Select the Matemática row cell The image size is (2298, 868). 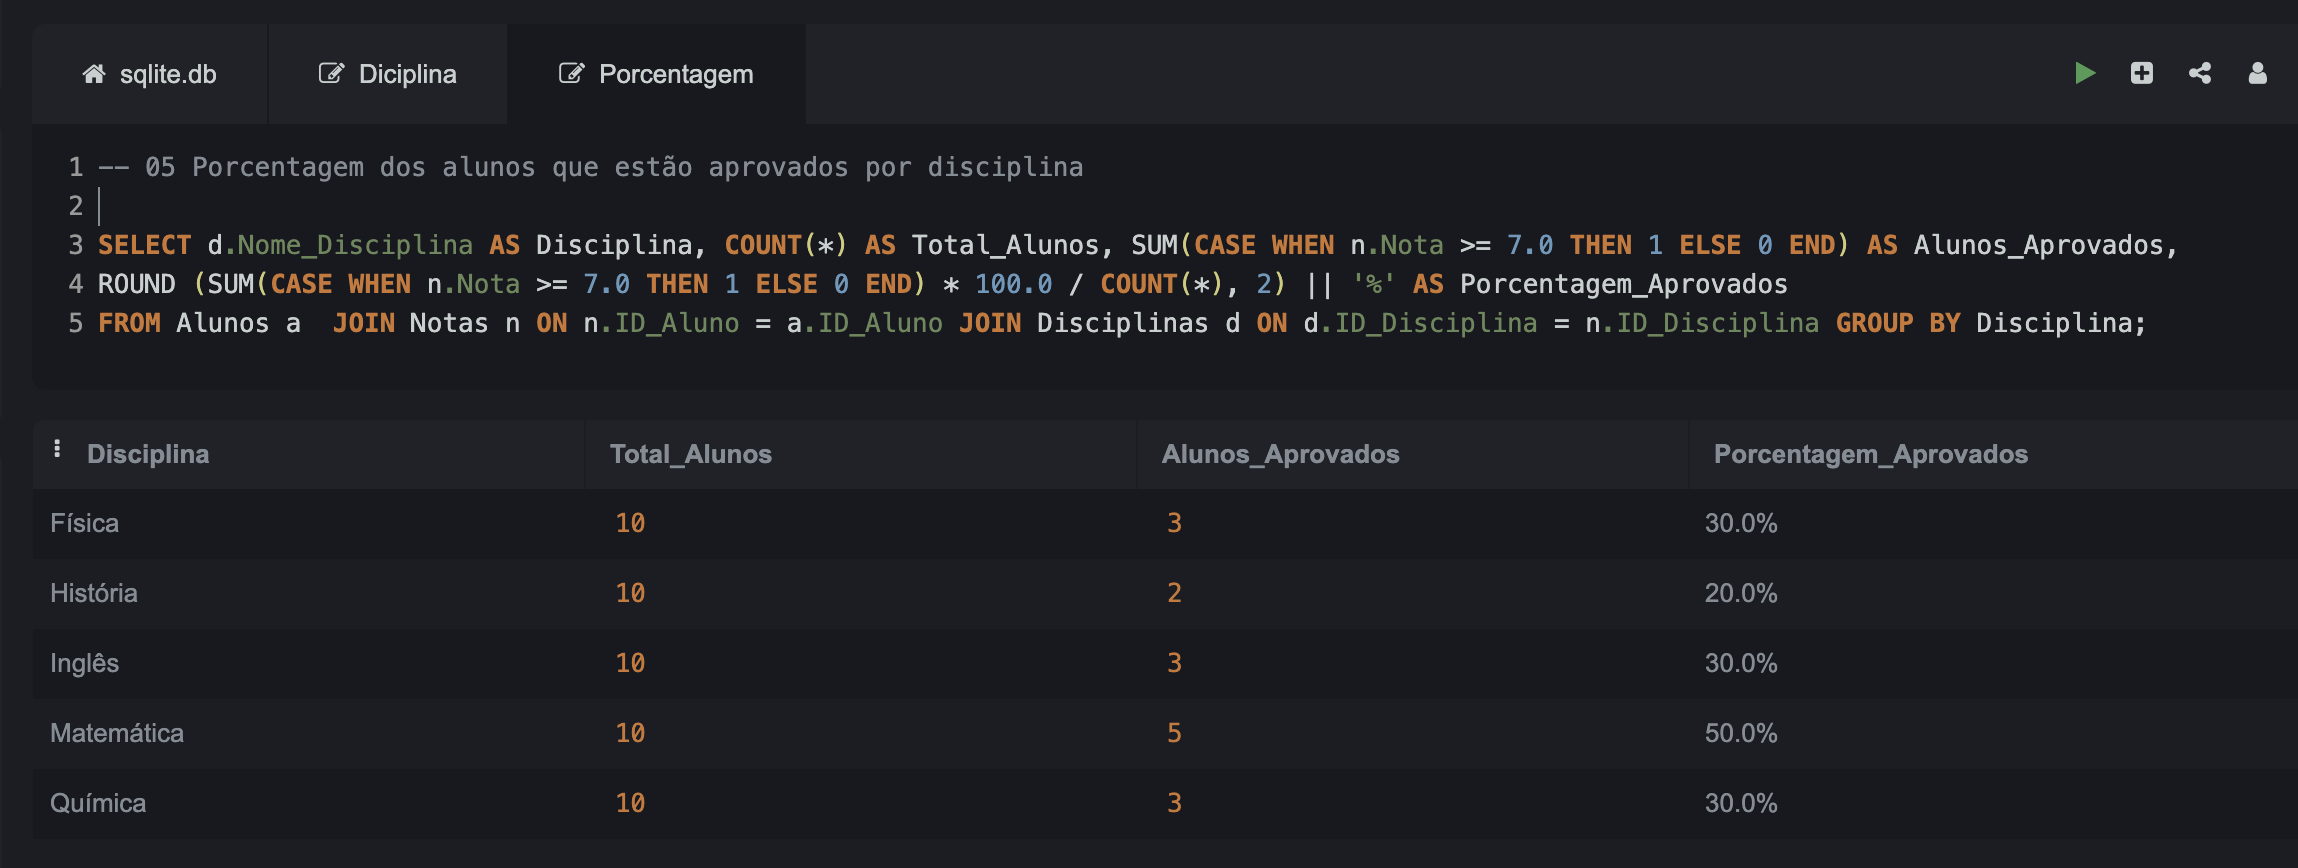[117, 733]
